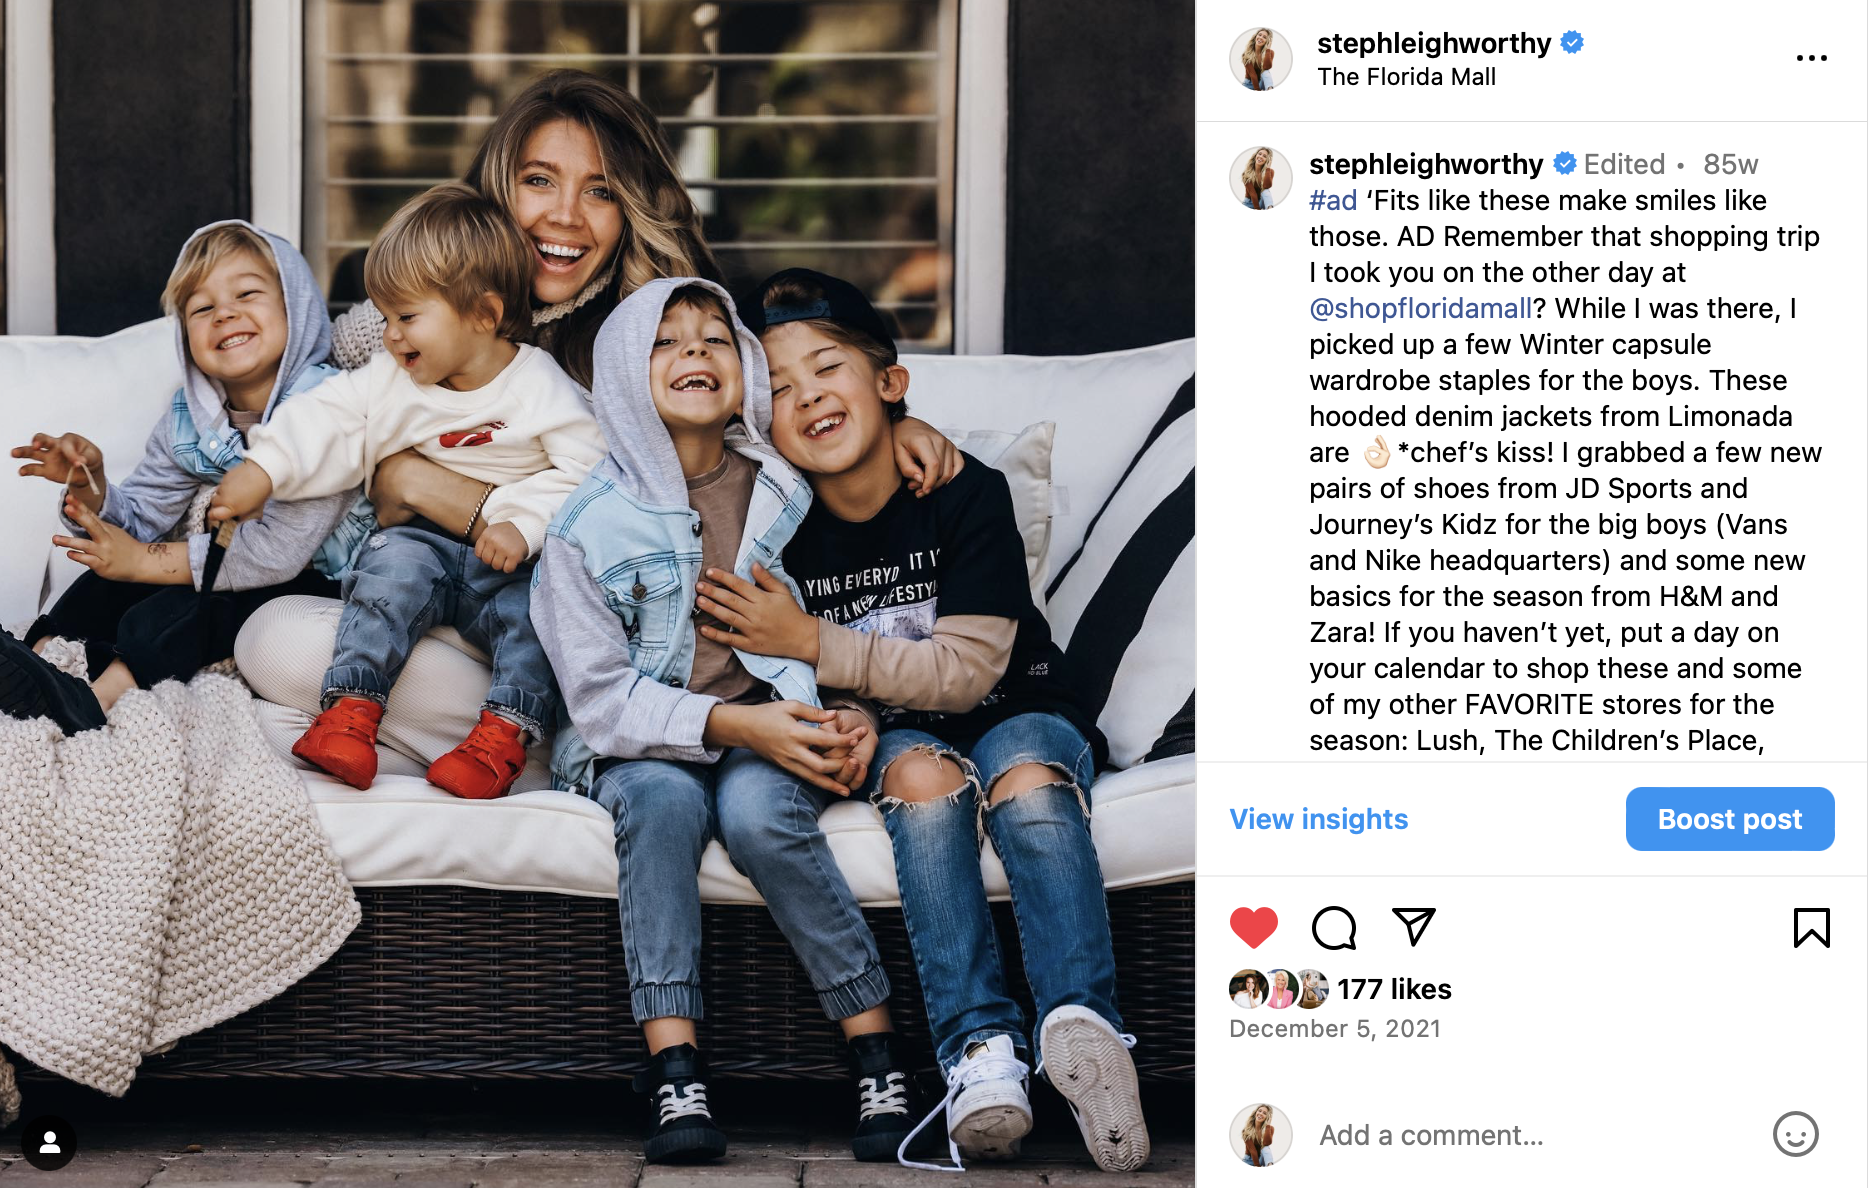
Task: Follow the #ad hashtag link
Action: (x=1333, y=200)
